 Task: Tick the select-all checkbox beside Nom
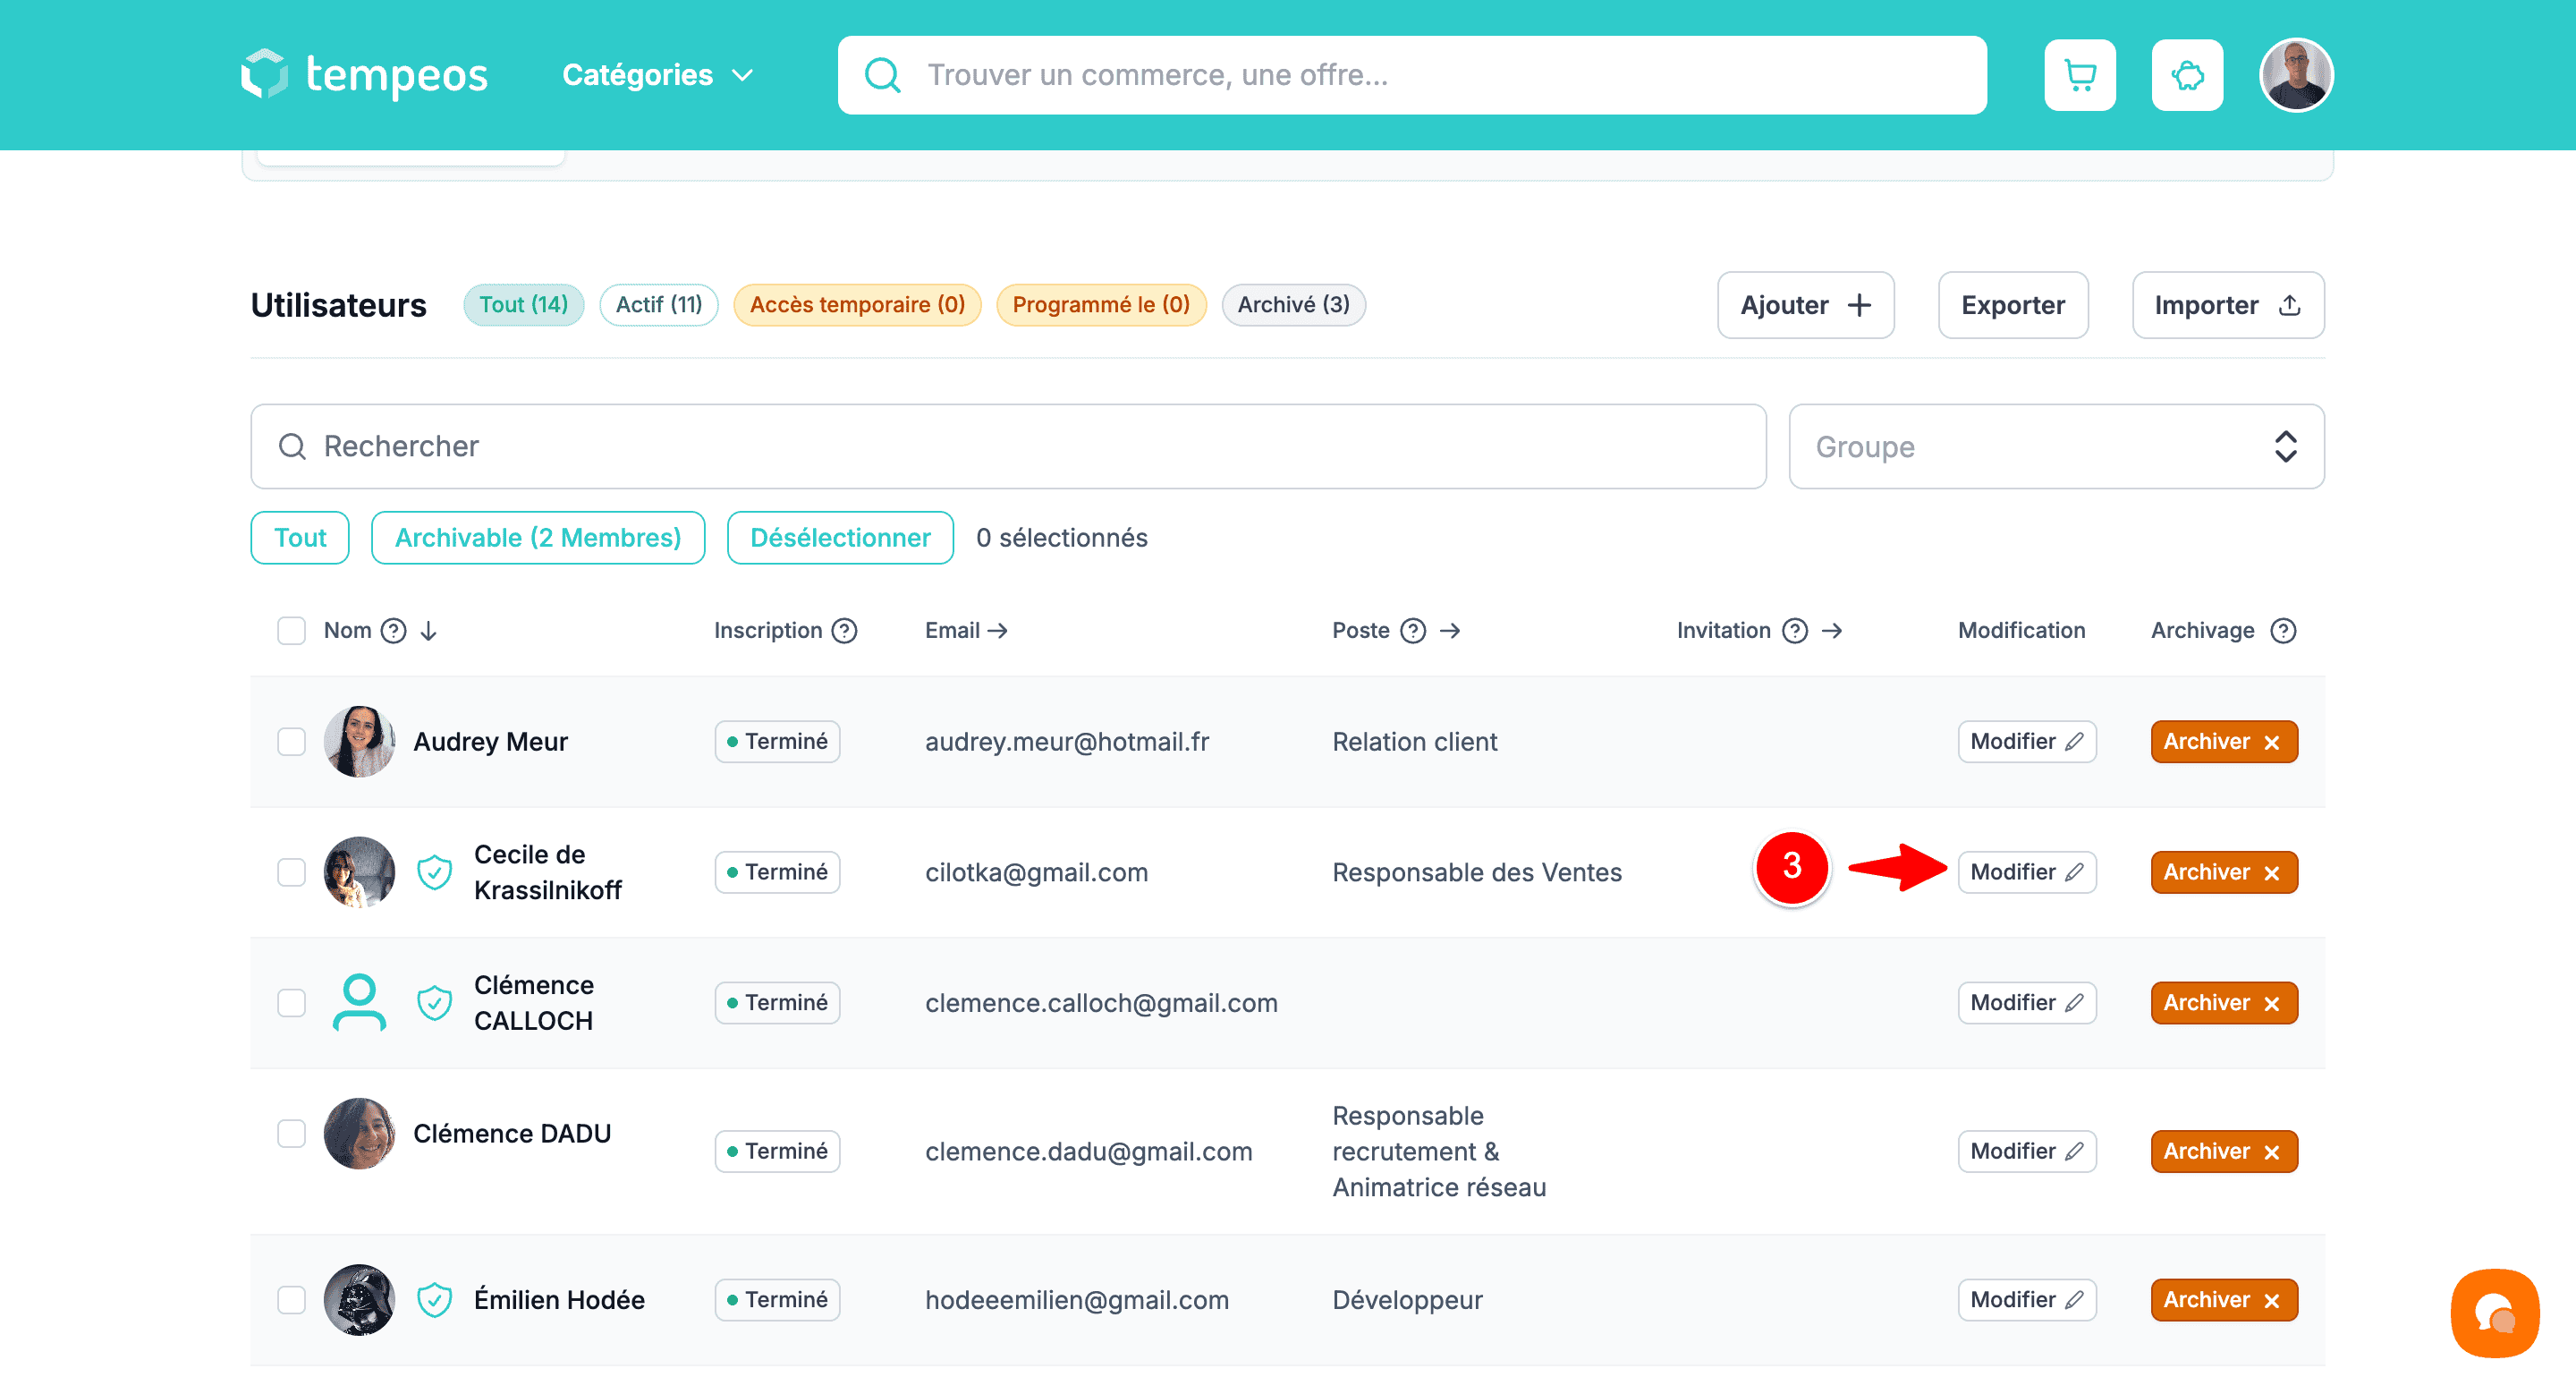point(291,630)
